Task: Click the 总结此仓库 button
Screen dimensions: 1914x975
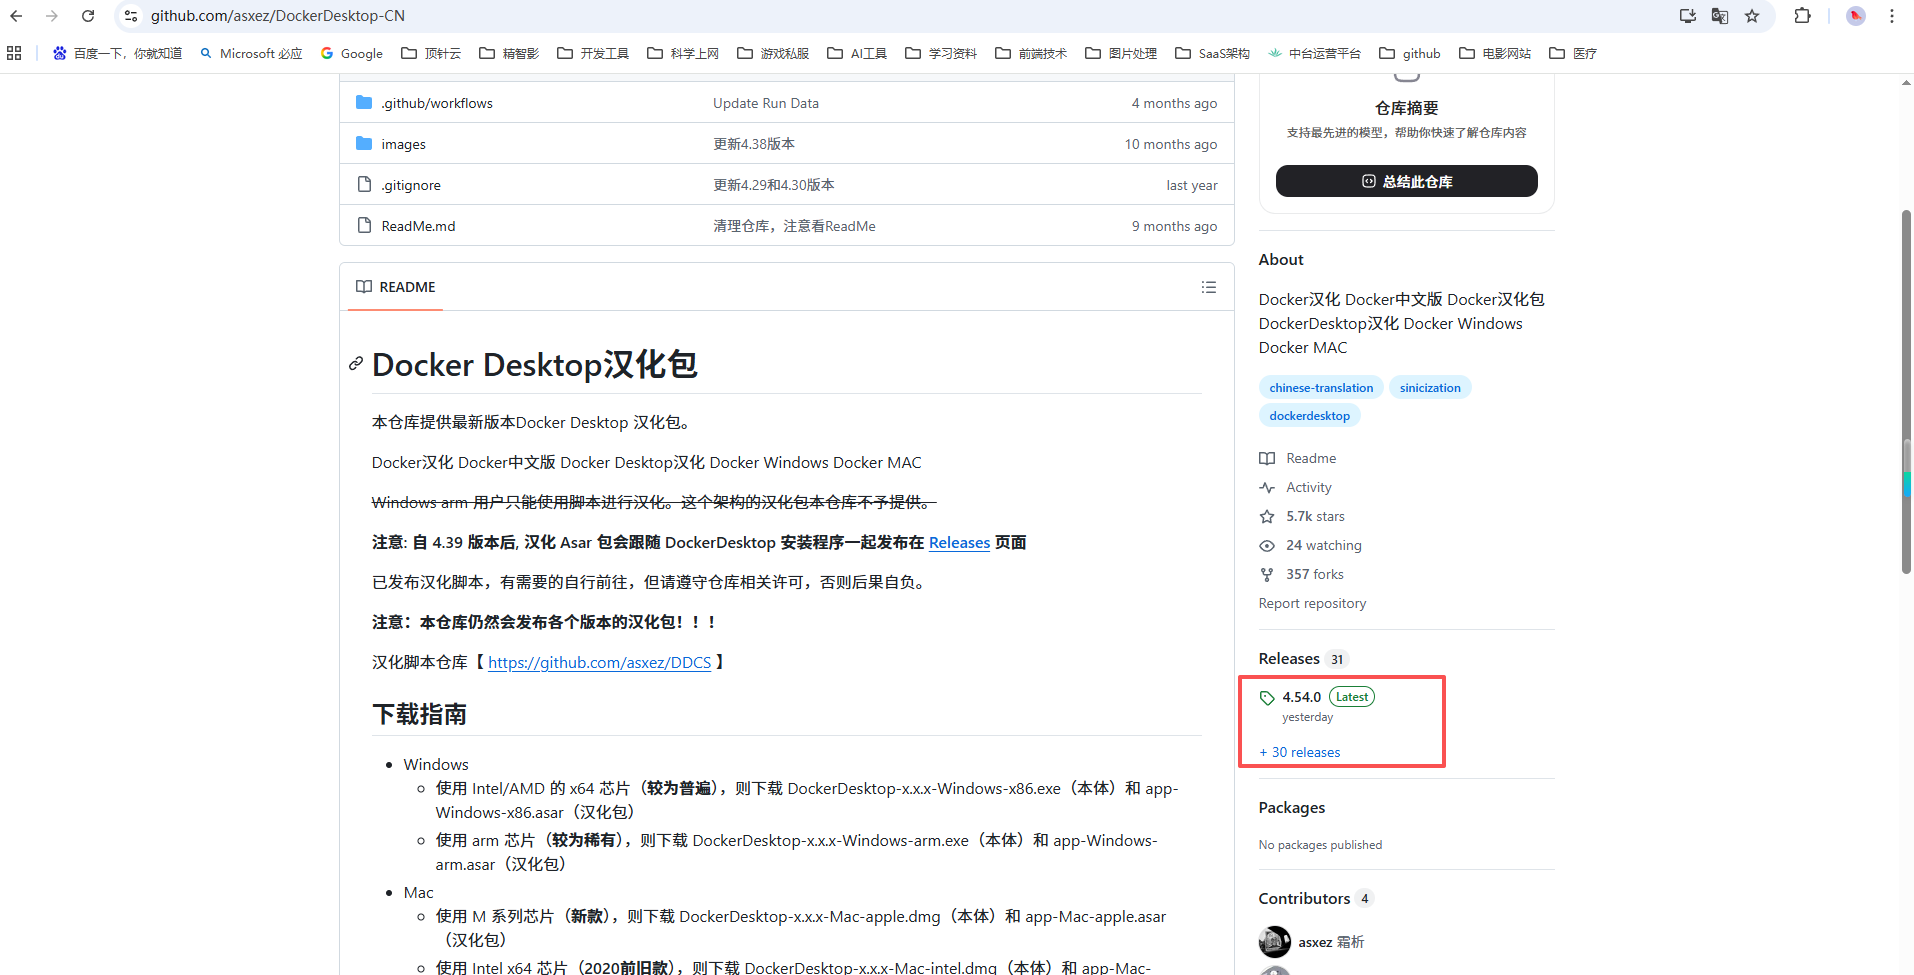Action: [1406, 181]
